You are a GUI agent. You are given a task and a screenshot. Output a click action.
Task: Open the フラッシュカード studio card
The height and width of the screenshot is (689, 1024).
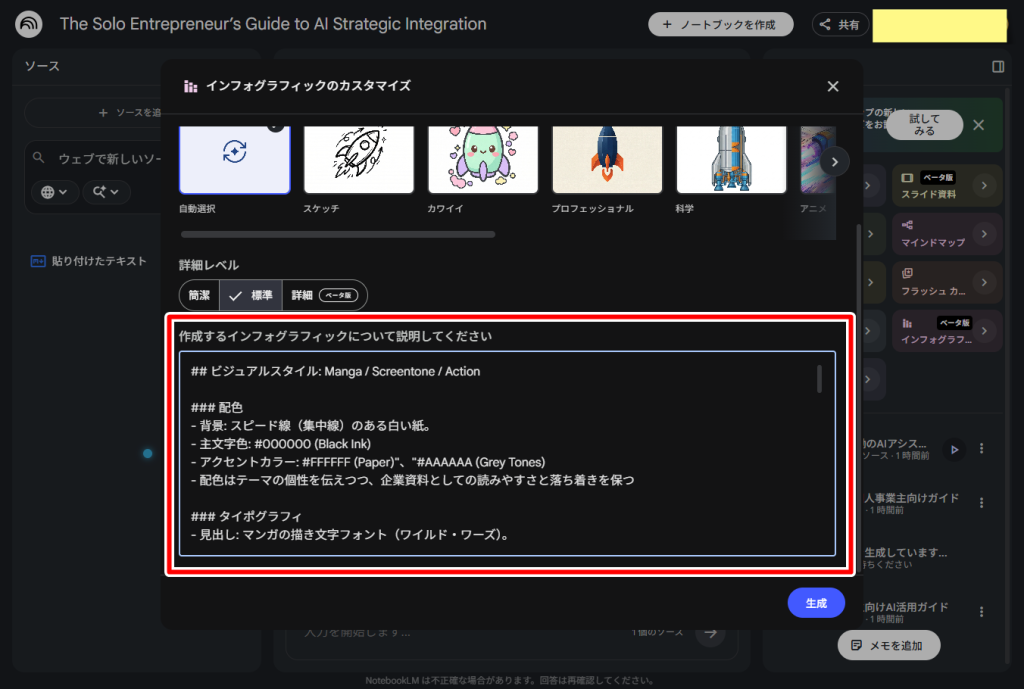coord(947,282)
